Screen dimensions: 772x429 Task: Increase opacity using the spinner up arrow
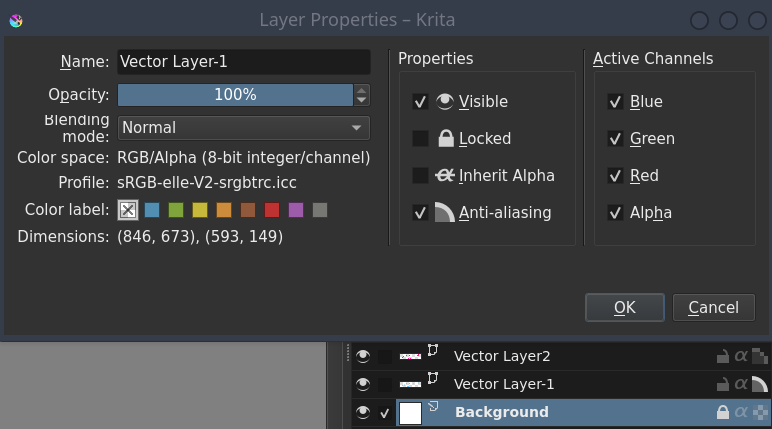(x=362, y=90)
